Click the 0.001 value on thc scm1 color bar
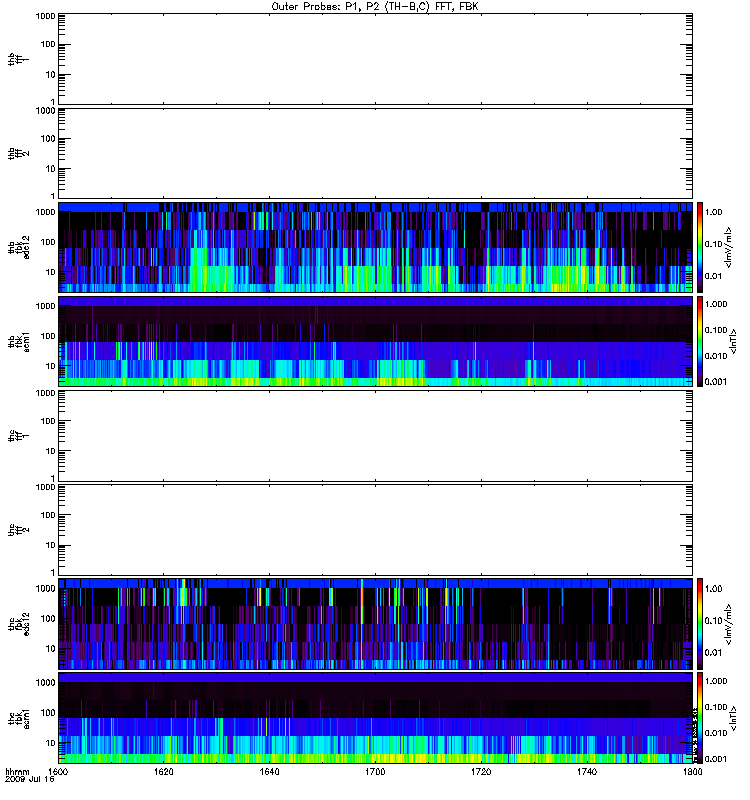 click(716, 759)
